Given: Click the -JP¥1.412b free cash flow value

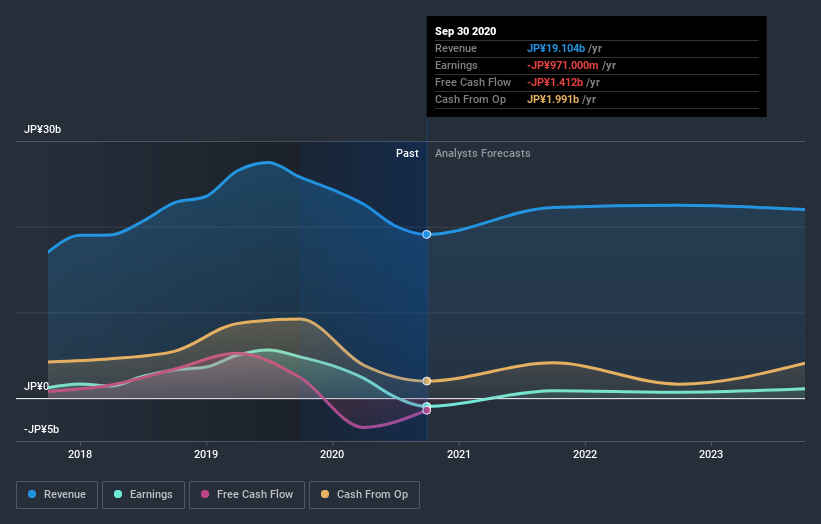Looking at the screenshot, I should click(555, 82).
